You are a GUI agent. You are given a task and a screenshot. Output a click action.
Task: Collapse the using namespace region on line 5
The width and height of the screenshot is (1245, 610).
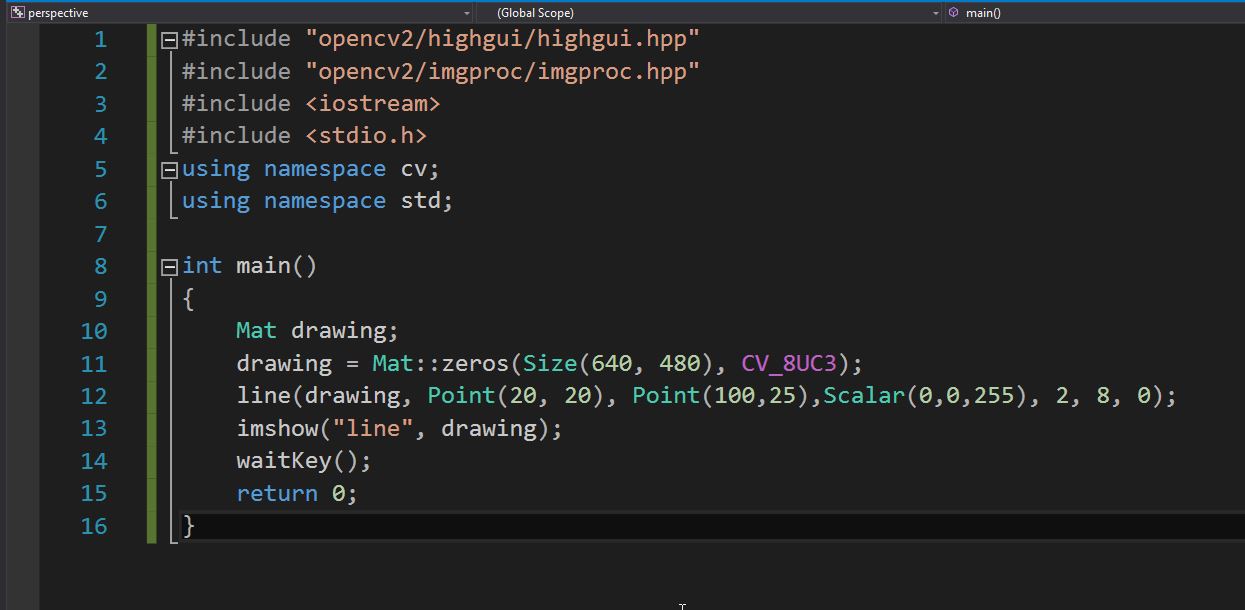point(168,168)
